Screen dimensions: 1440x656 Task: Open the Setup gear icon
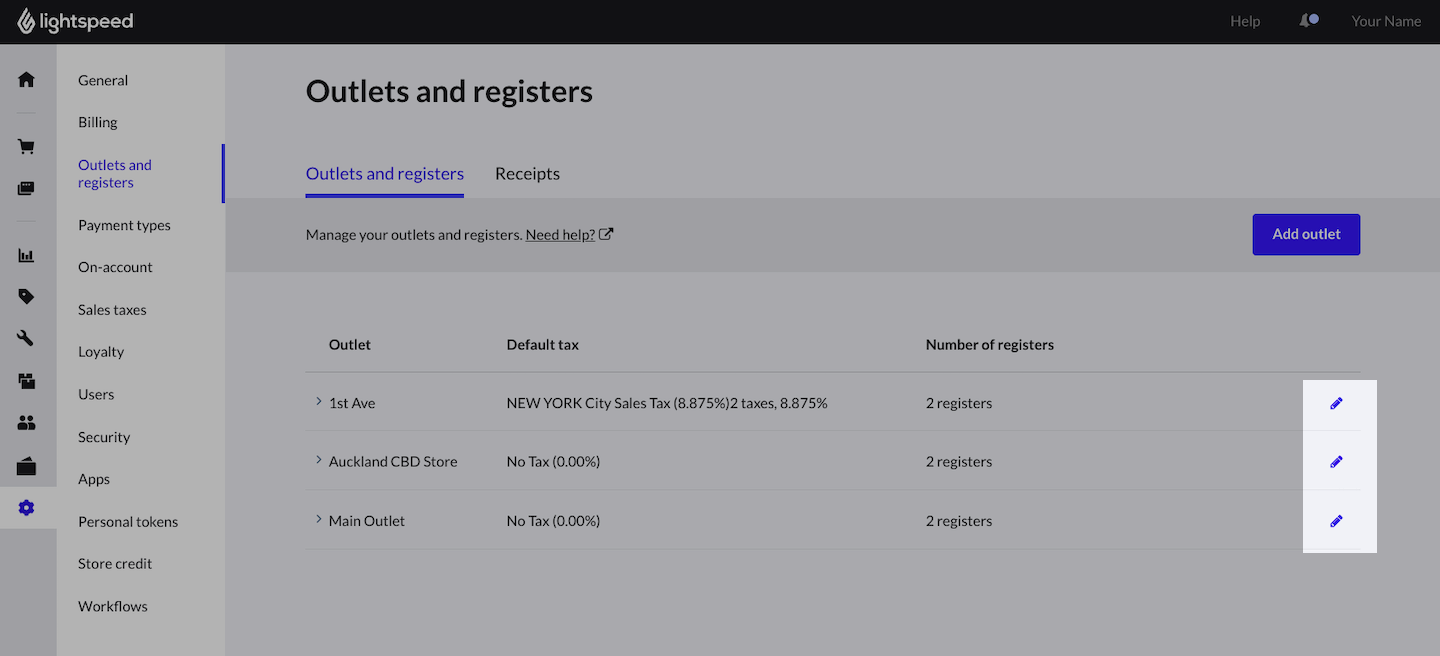click(26, 508)
